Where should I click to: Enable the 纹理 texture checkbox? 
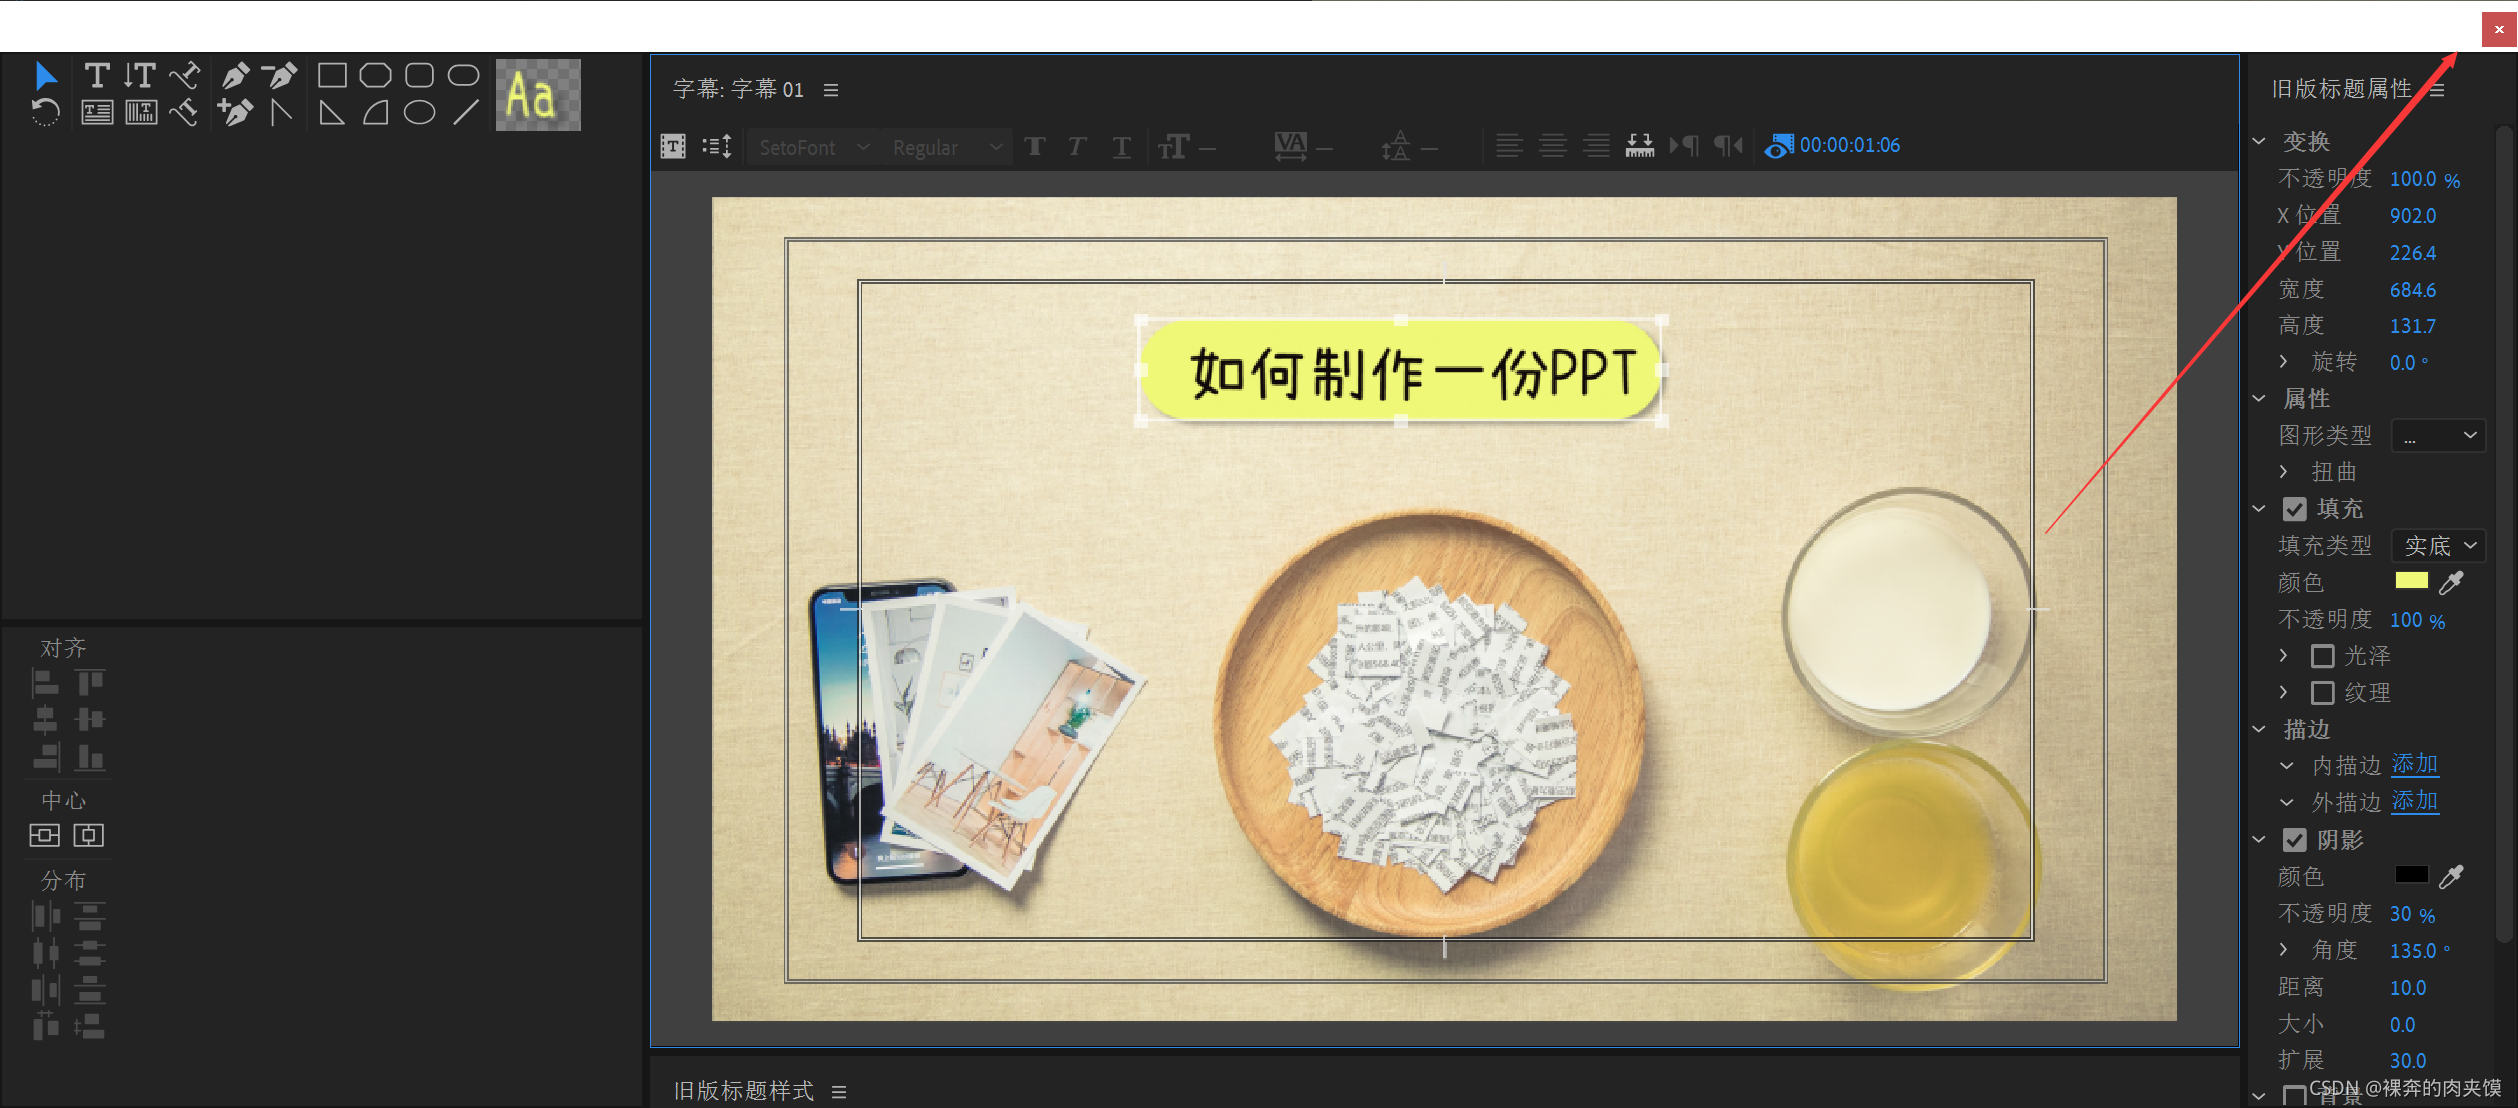click(2322, 693)
